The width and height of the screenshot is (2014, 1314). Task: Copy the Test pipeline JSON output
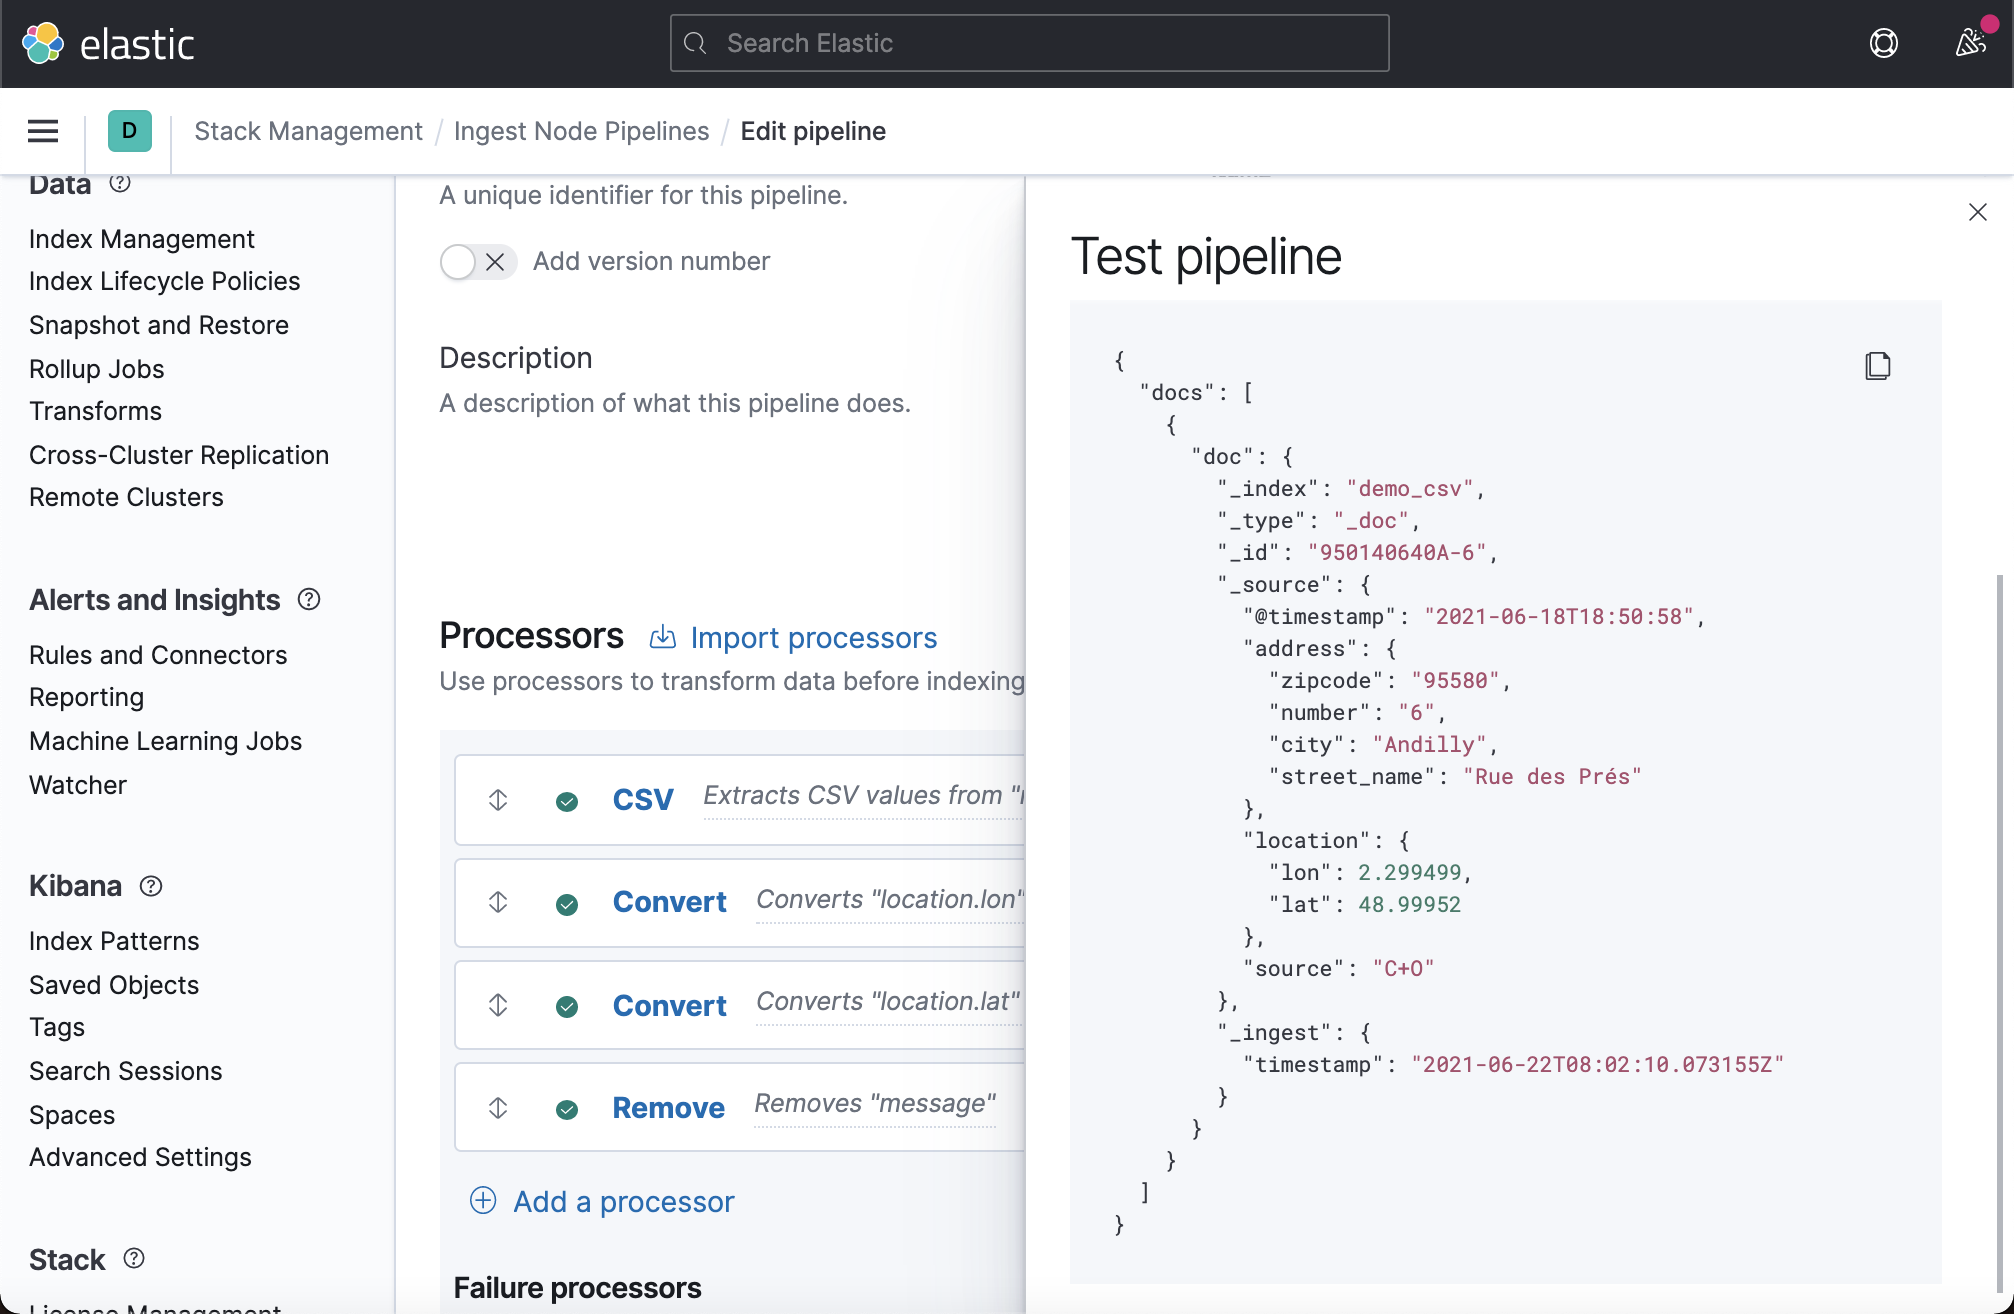tap(1877, 366)
